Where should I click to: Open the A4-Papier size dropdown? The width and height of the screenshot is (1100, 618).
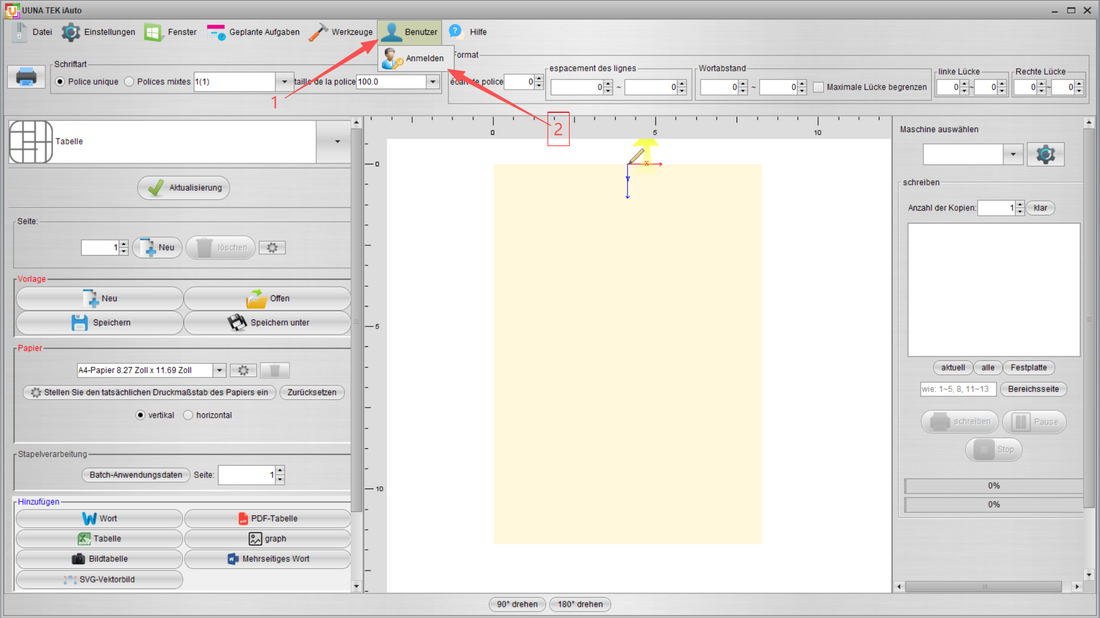(x=220, y=370)
